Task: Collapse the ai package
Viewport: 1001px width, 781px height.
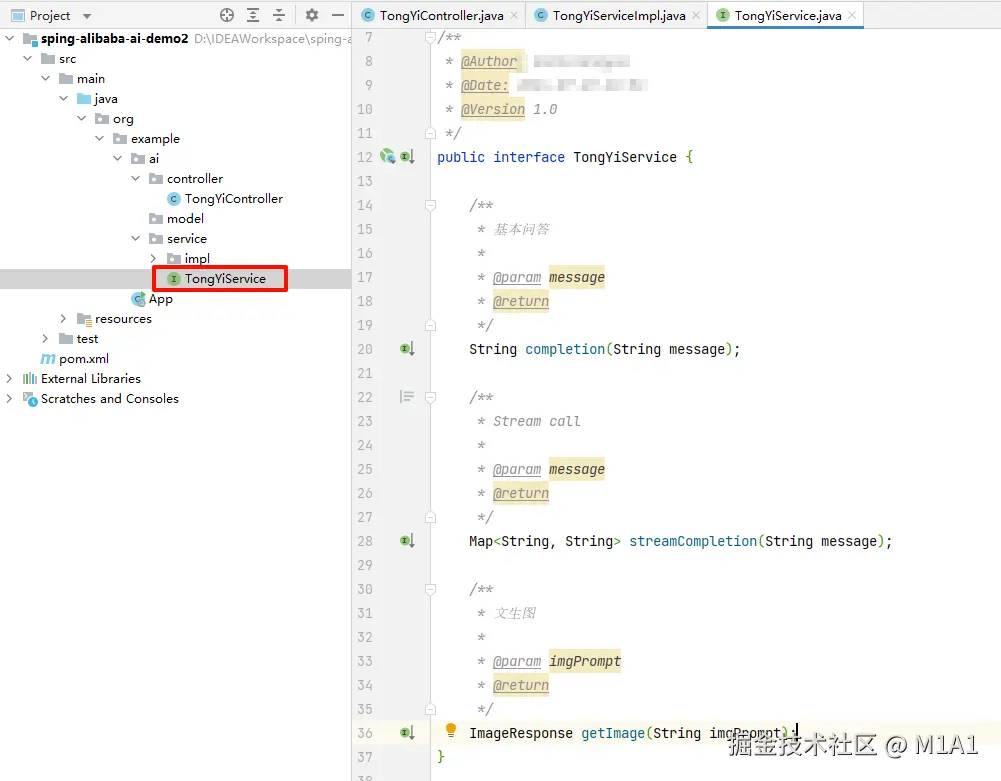Action: coord(117,158)
